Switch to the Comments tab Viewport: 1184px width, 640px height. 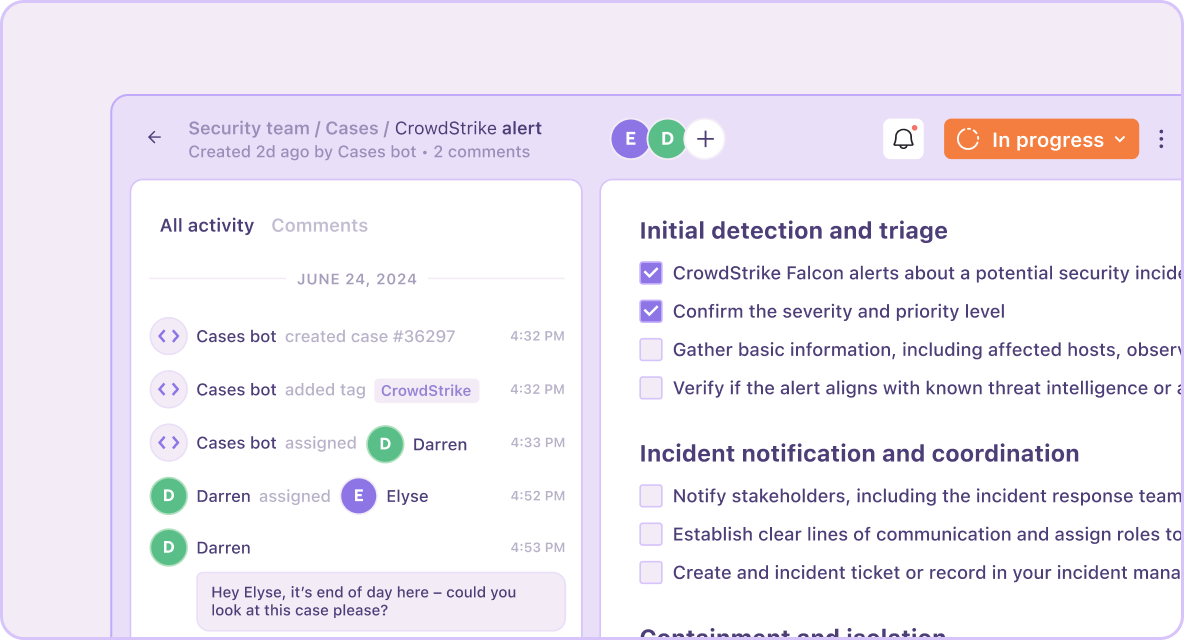(319, 226)
